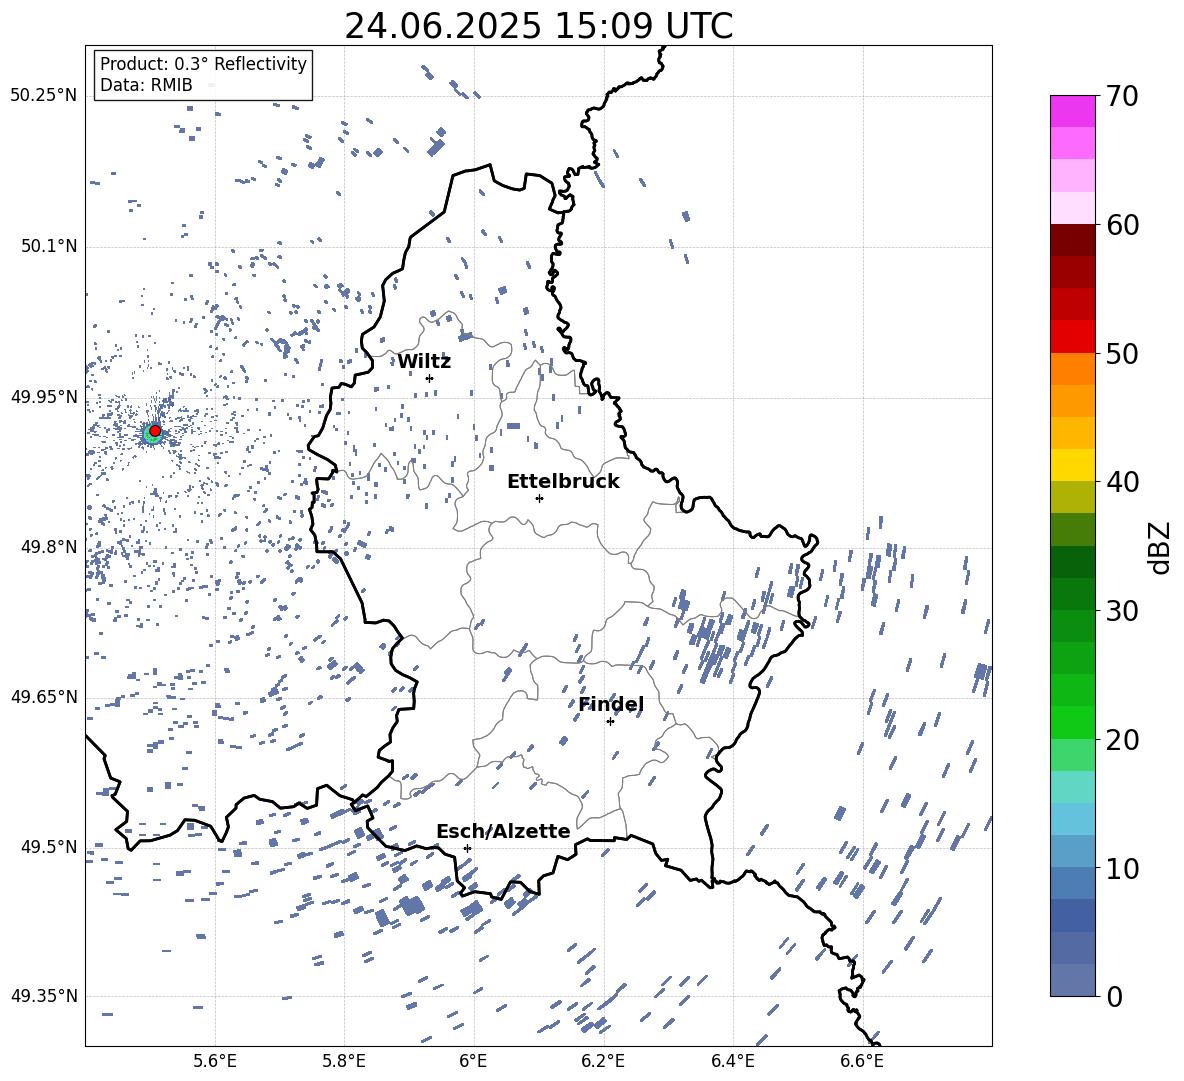Click the bright magenta swatch below the 70 dBZ tick
Viewport: 1184px width, 1081px height.
click(x=1072, y=111)
